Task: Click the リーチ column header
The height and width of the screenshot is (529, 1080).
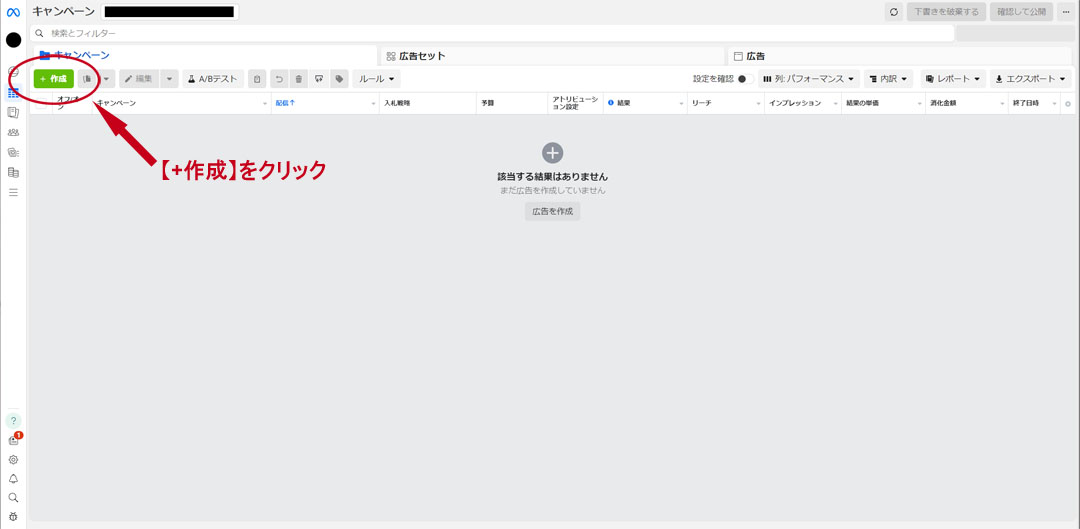Action: 726,103
